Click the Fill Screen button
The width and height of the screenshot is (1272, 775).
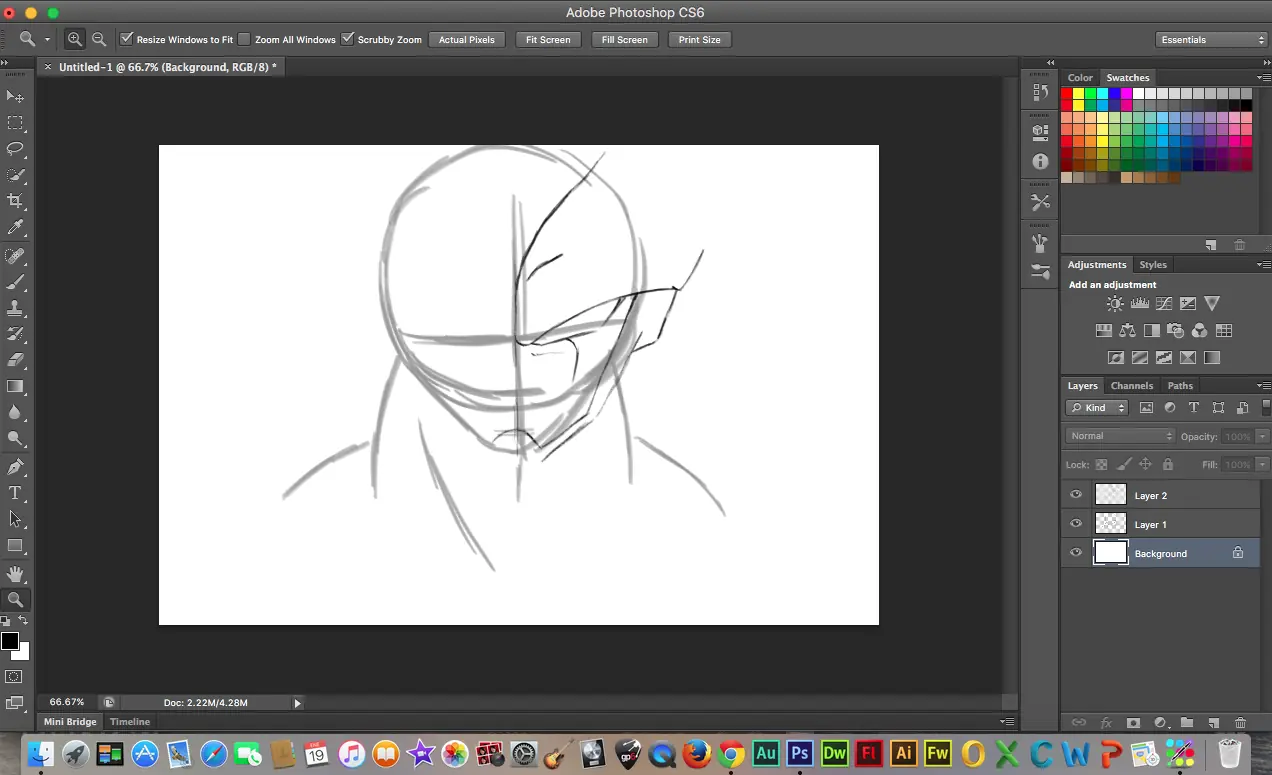[x=625, y=39]
